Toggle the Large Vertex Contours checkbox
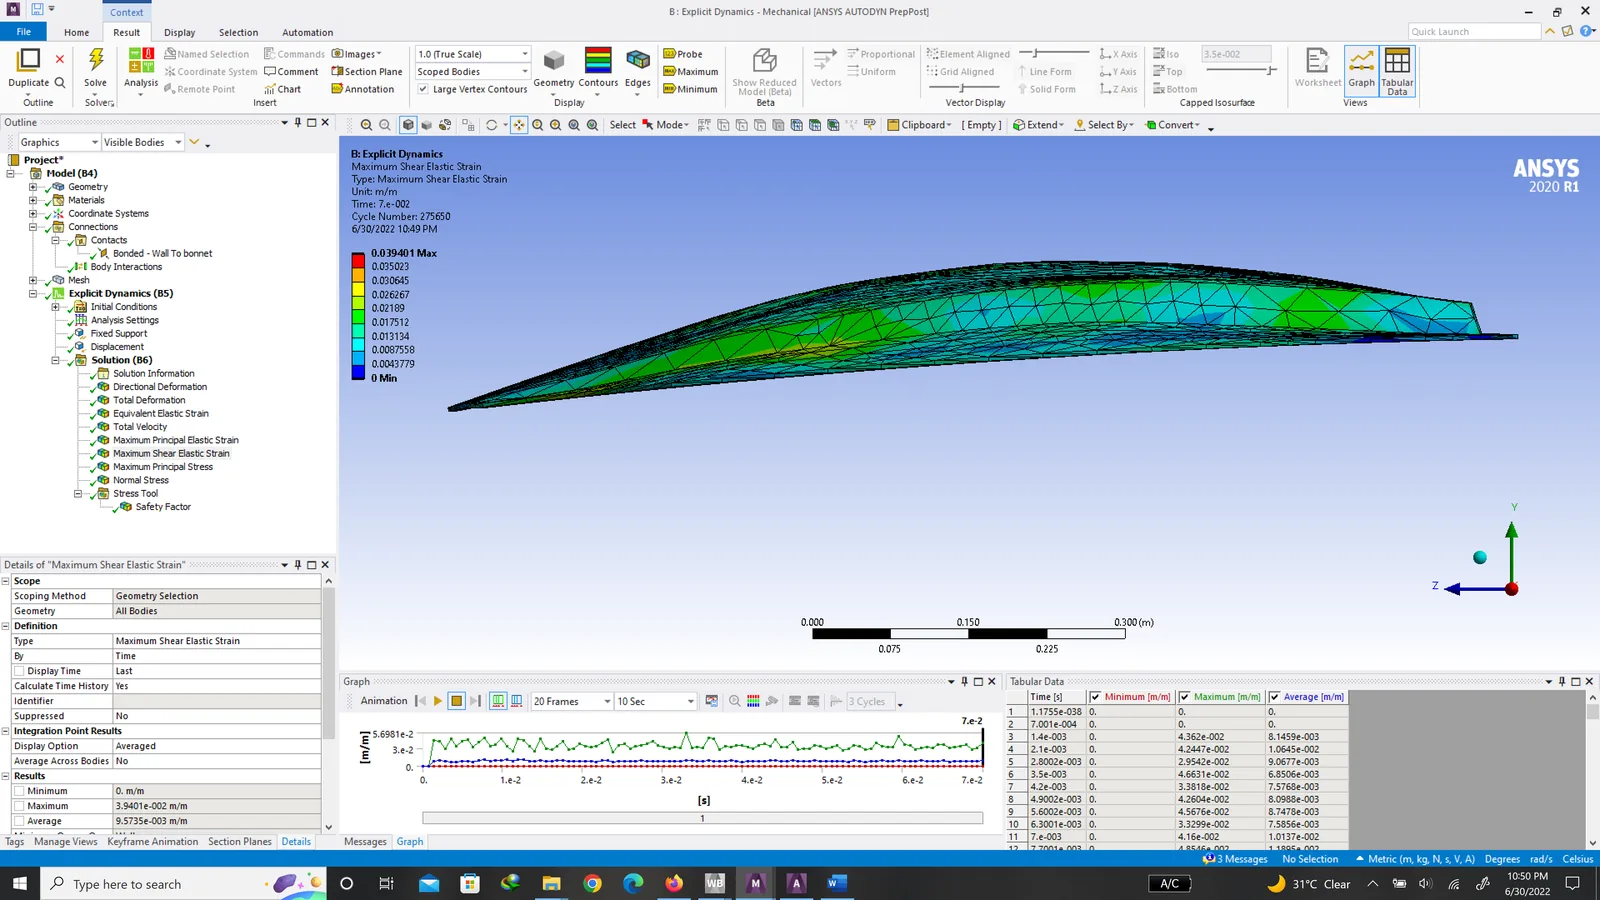 pos(423,89)
